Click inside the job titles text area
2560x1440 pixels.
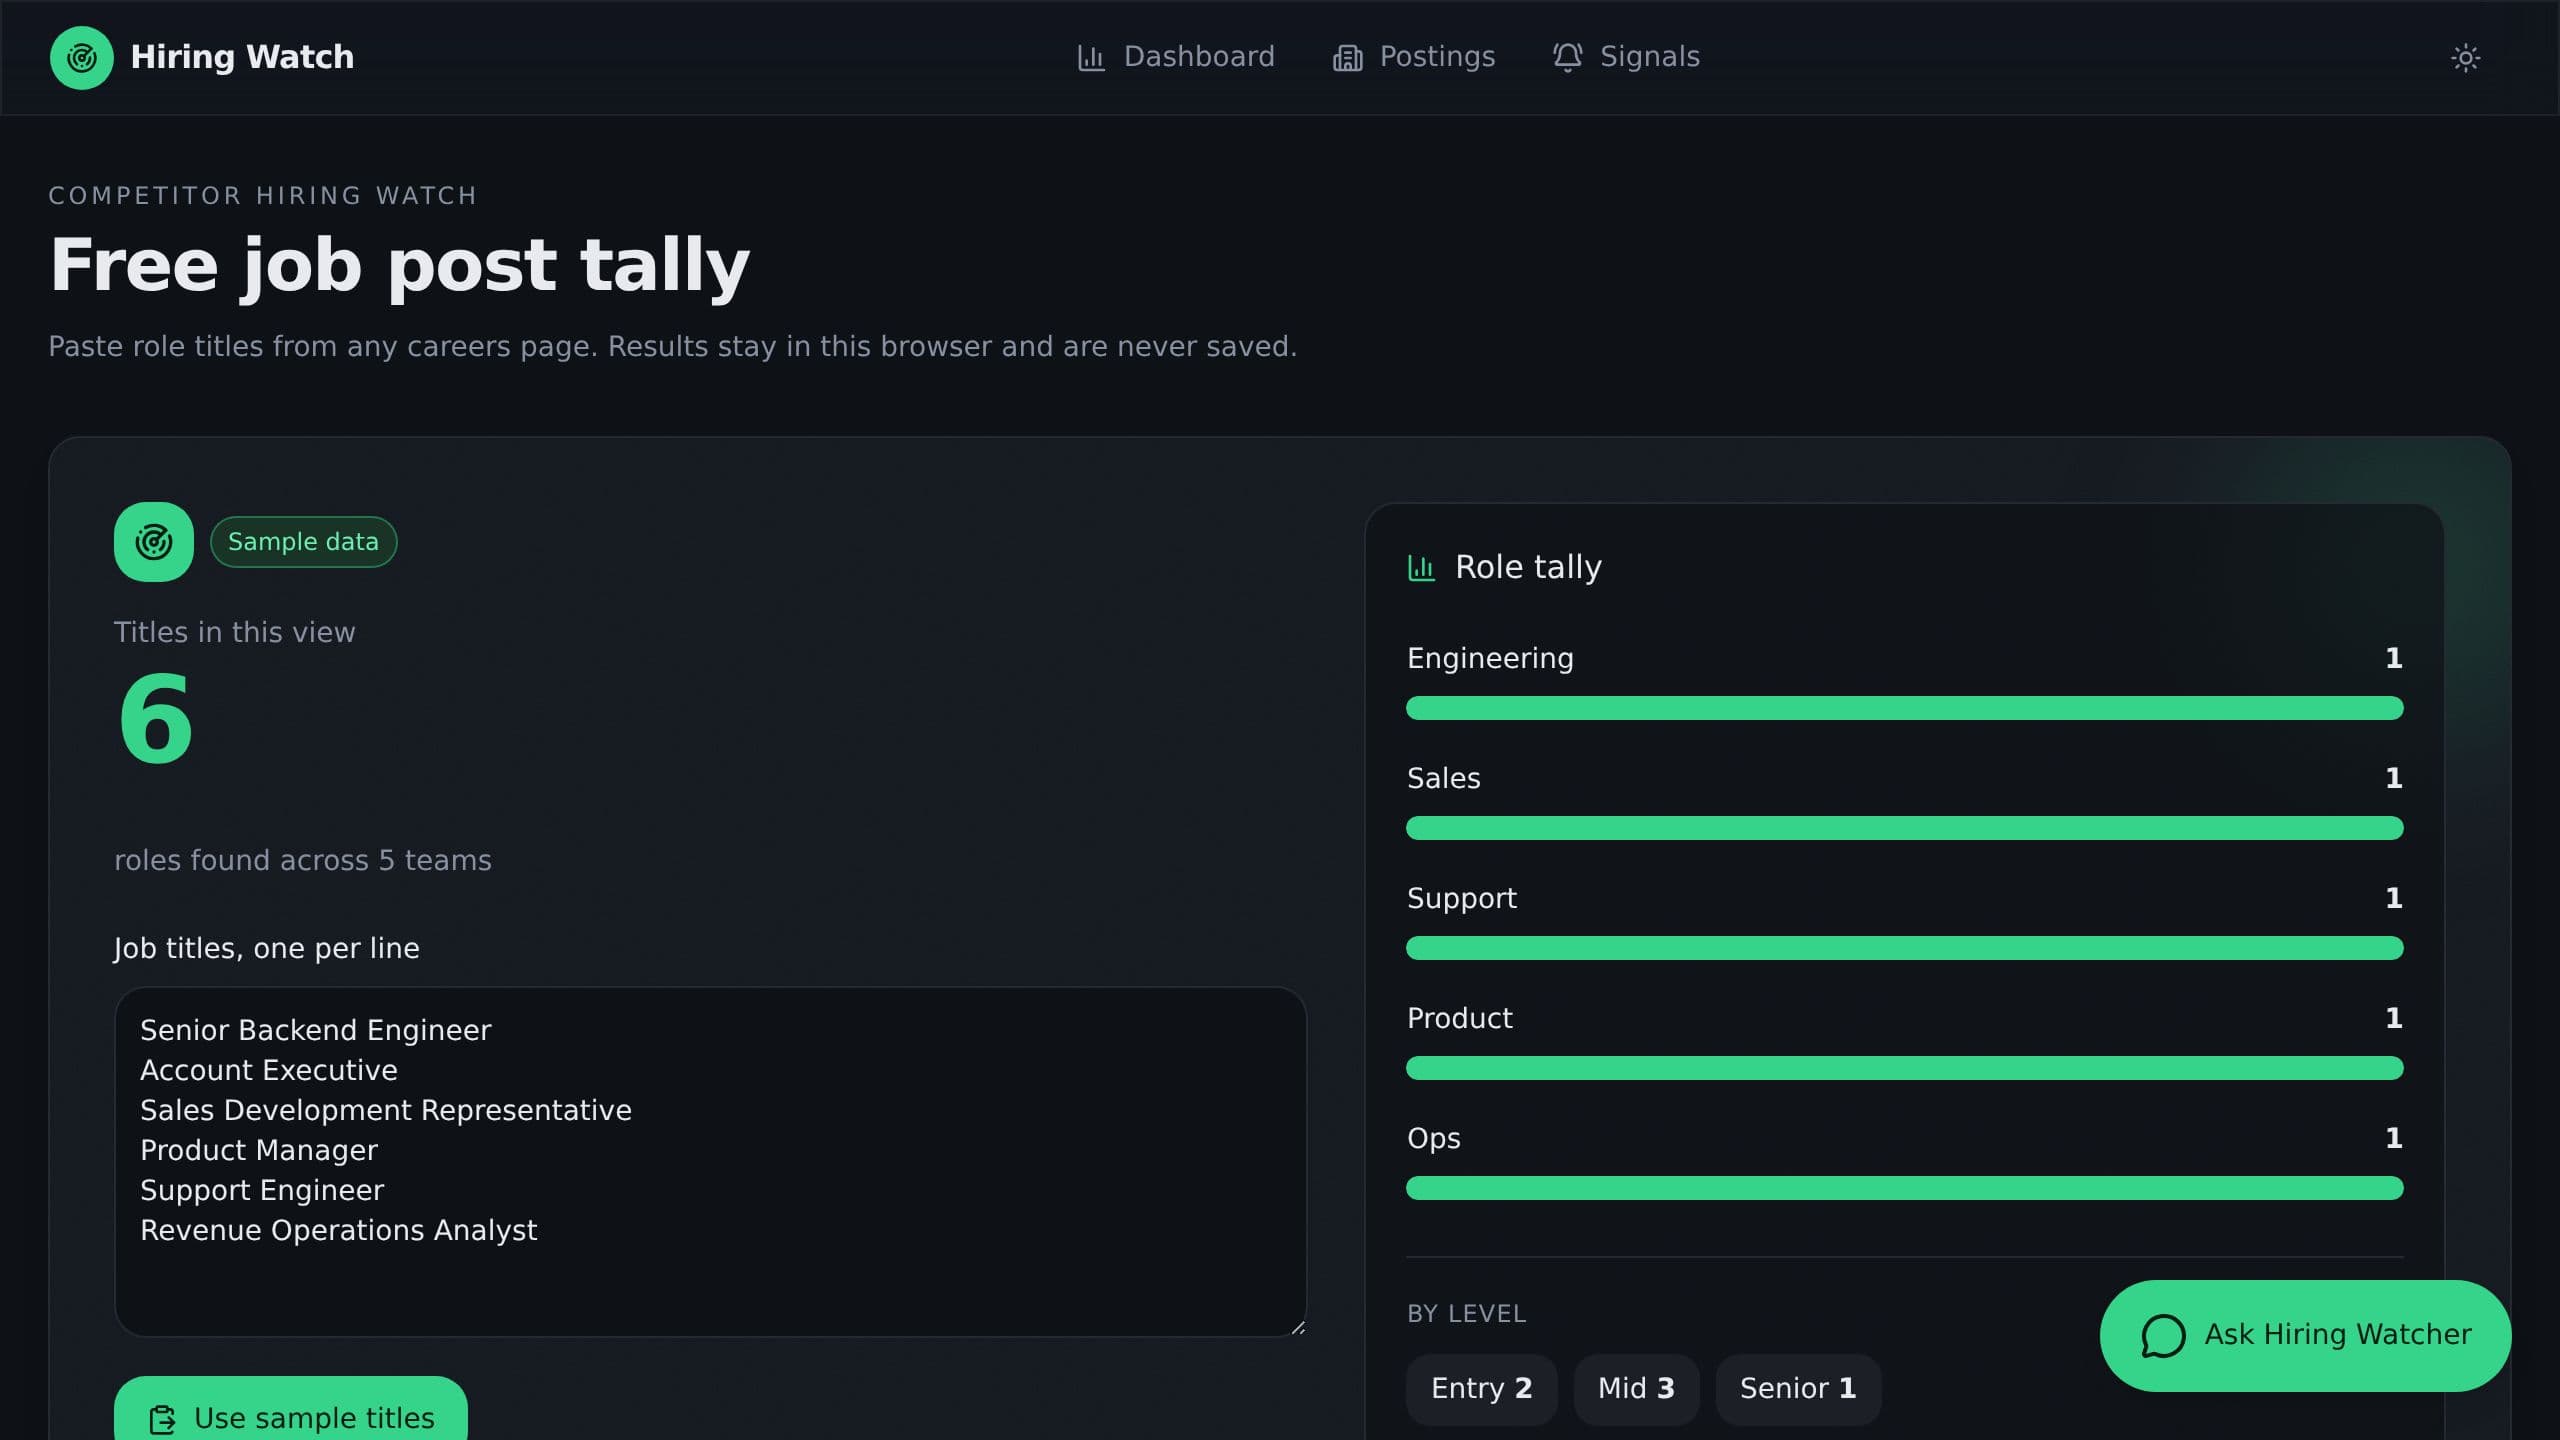[711, 1162]
